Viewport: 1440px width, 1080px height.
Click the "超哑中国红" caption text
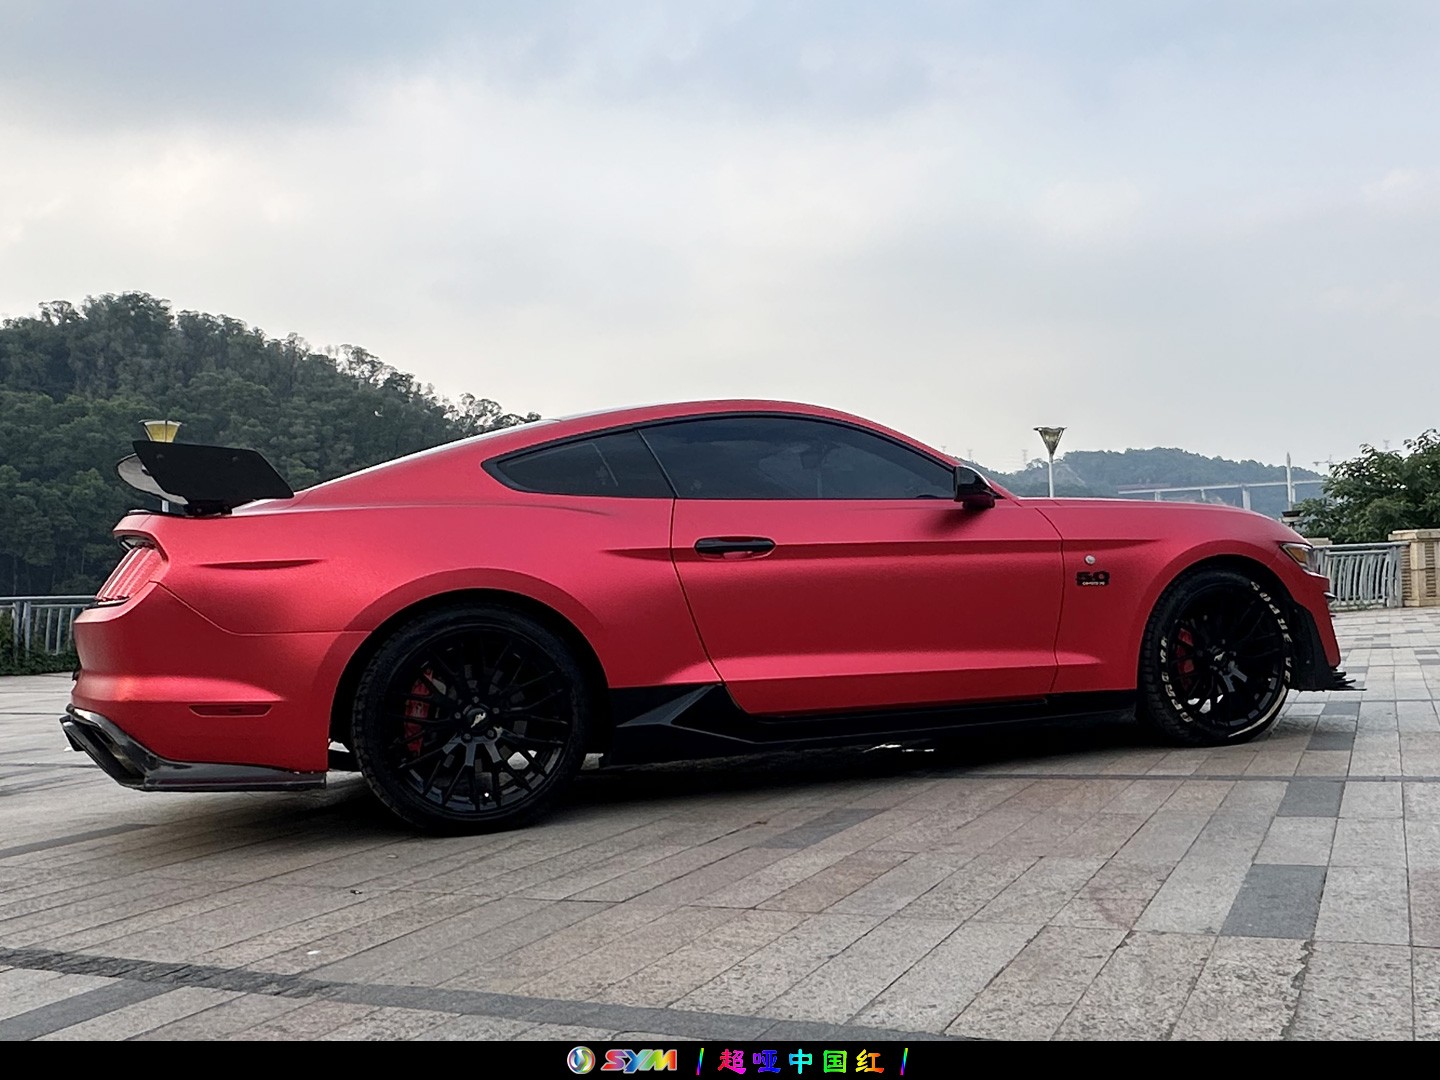801,1060
